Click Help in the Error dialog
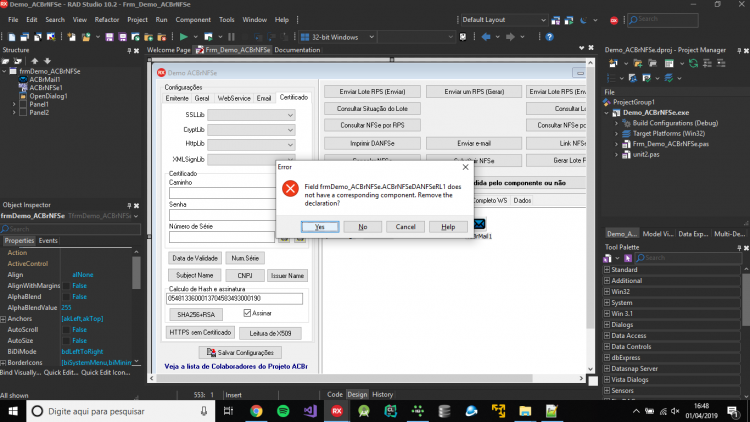 [448, 227]
